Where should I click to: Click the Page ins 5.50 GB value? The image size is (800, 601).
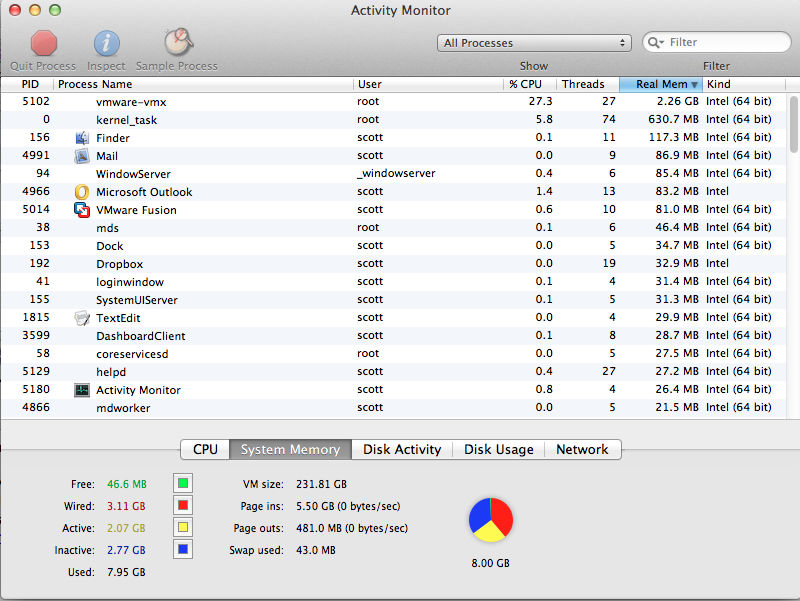[x=348, y=506]
